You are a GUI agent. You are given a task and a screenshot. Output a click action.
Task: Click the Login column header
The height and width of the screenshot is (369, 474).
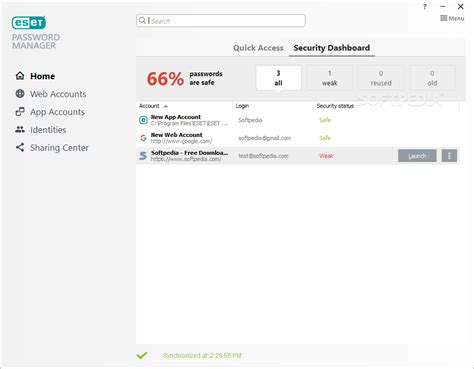pos(242,106)
